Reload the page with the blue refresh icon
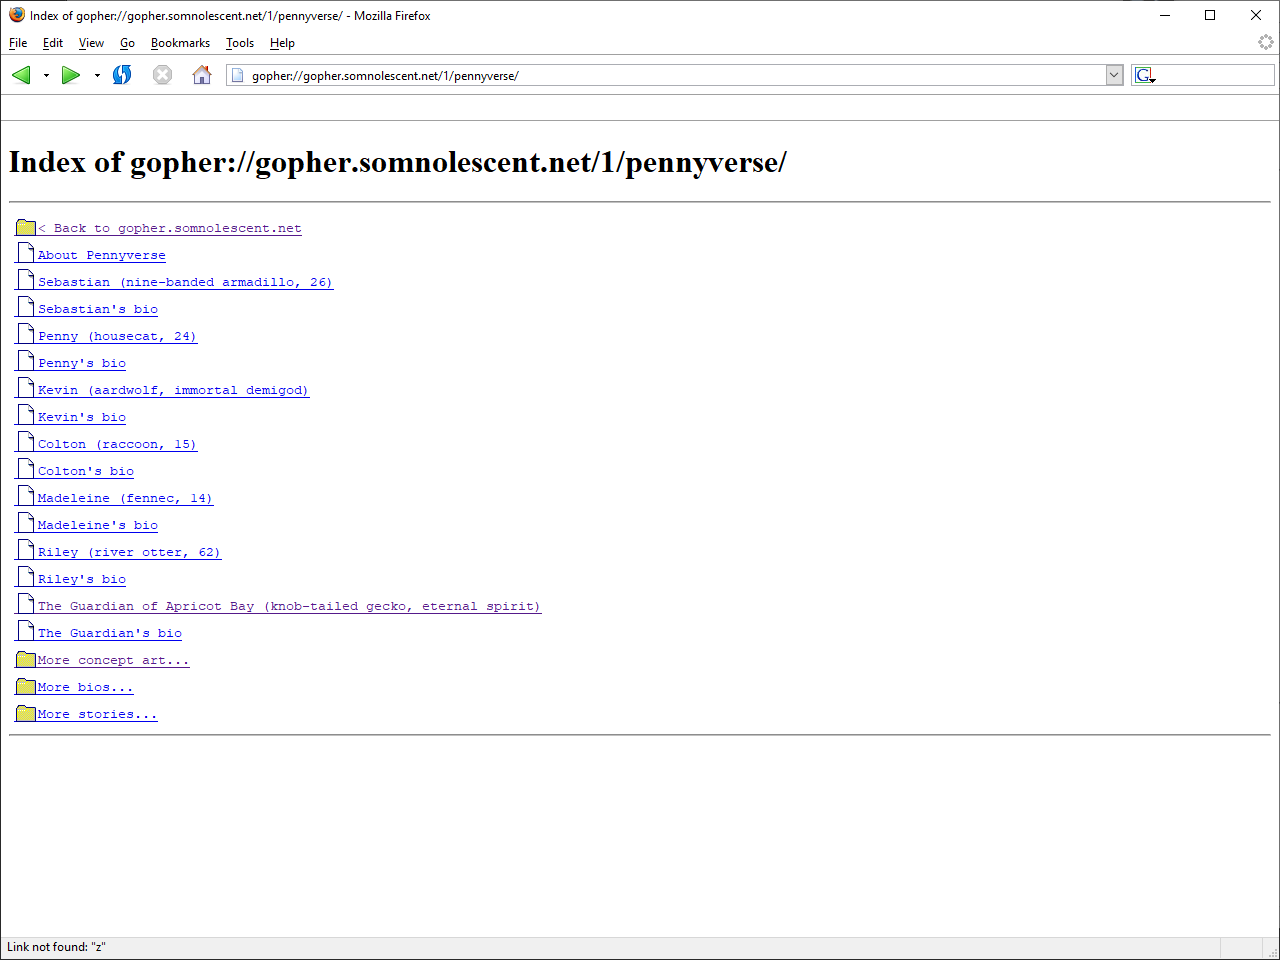Viewport: 1280px width, 960px height. pos(122,75)
